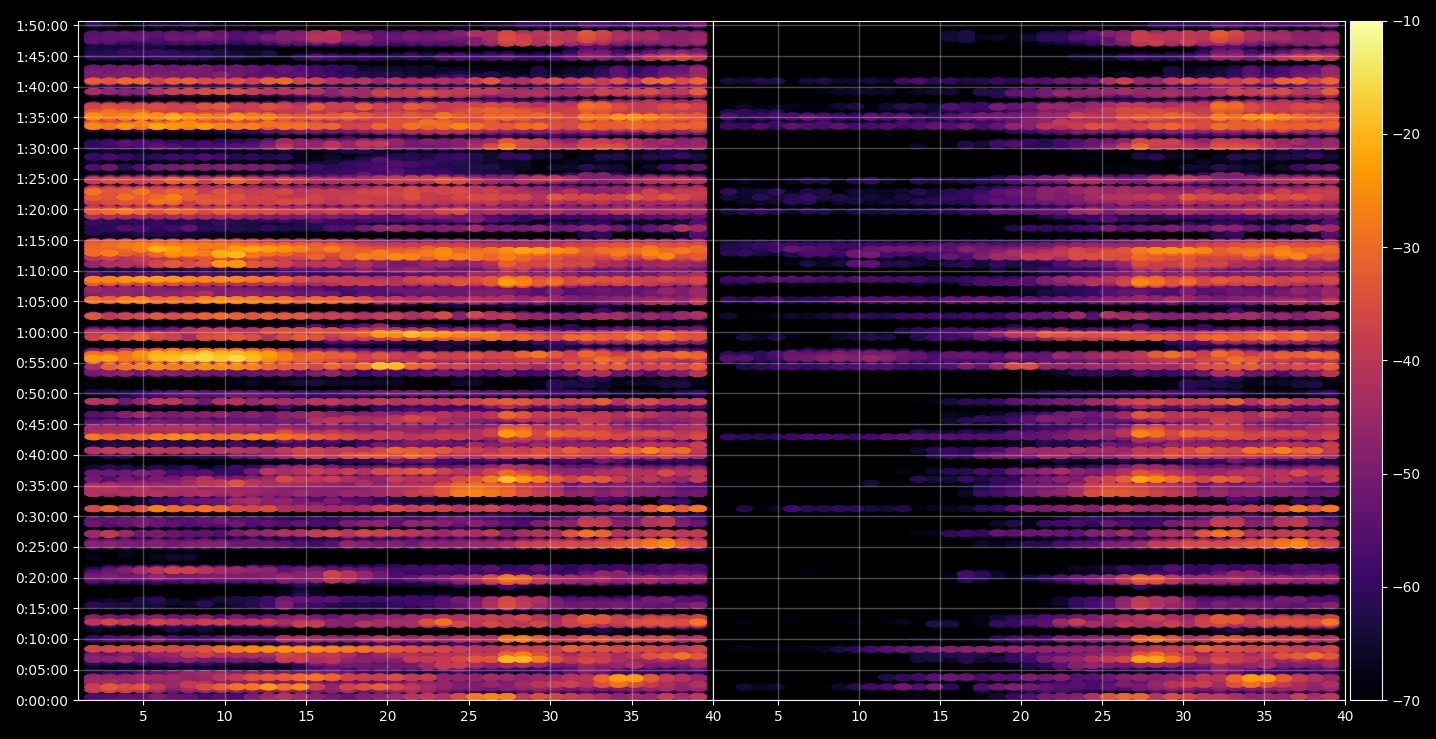Select the 1:00:00 tick label
1436x739 pixels.
pyautogui.click(x=43, y=332)
